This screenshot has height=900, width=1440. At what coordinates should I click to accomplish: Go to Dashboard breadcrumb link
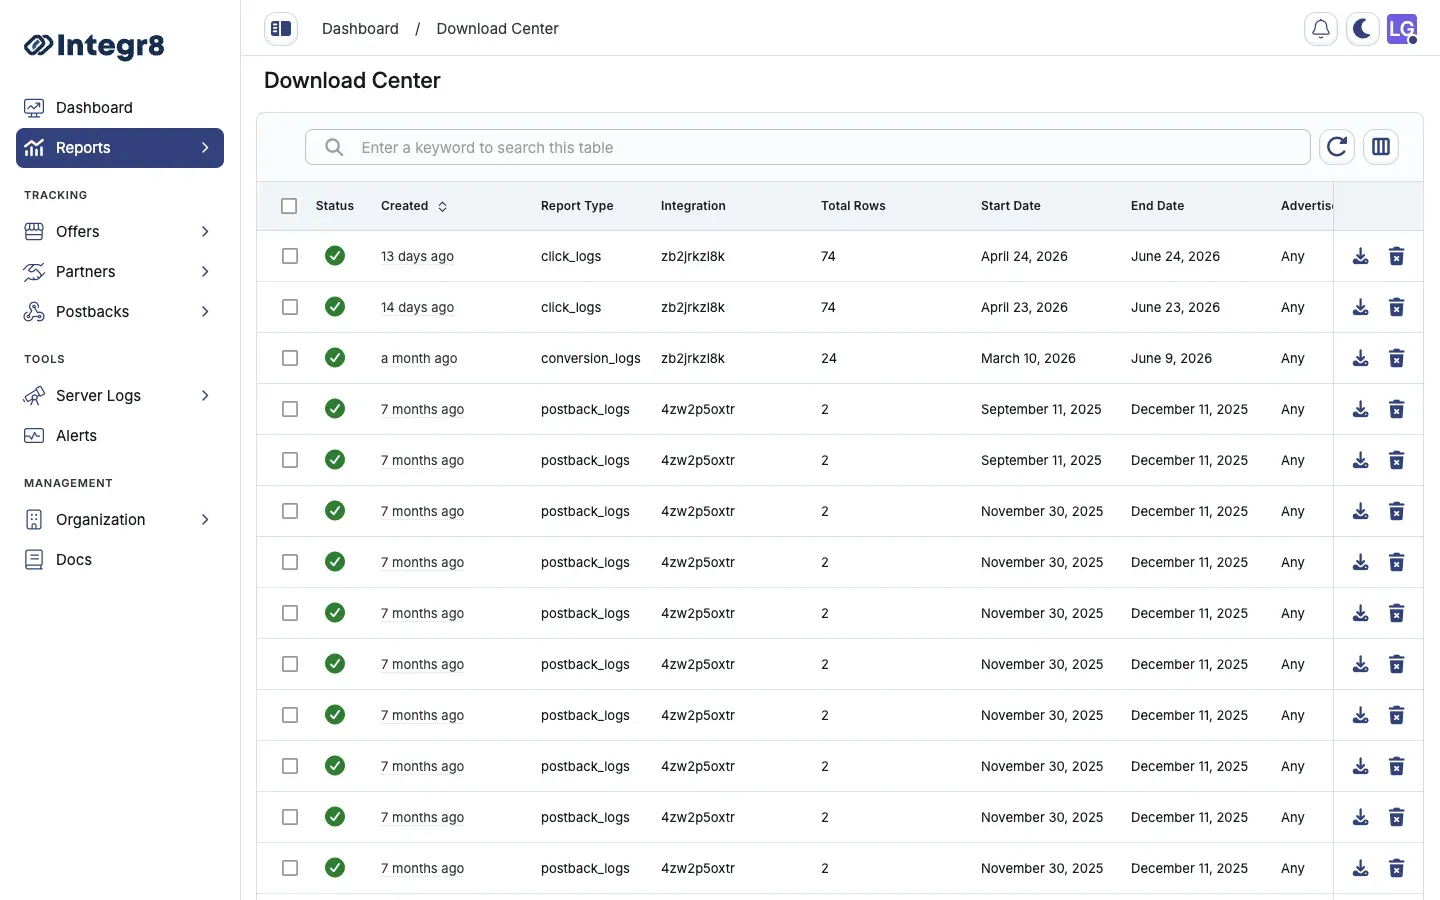[x=360, y=29]
